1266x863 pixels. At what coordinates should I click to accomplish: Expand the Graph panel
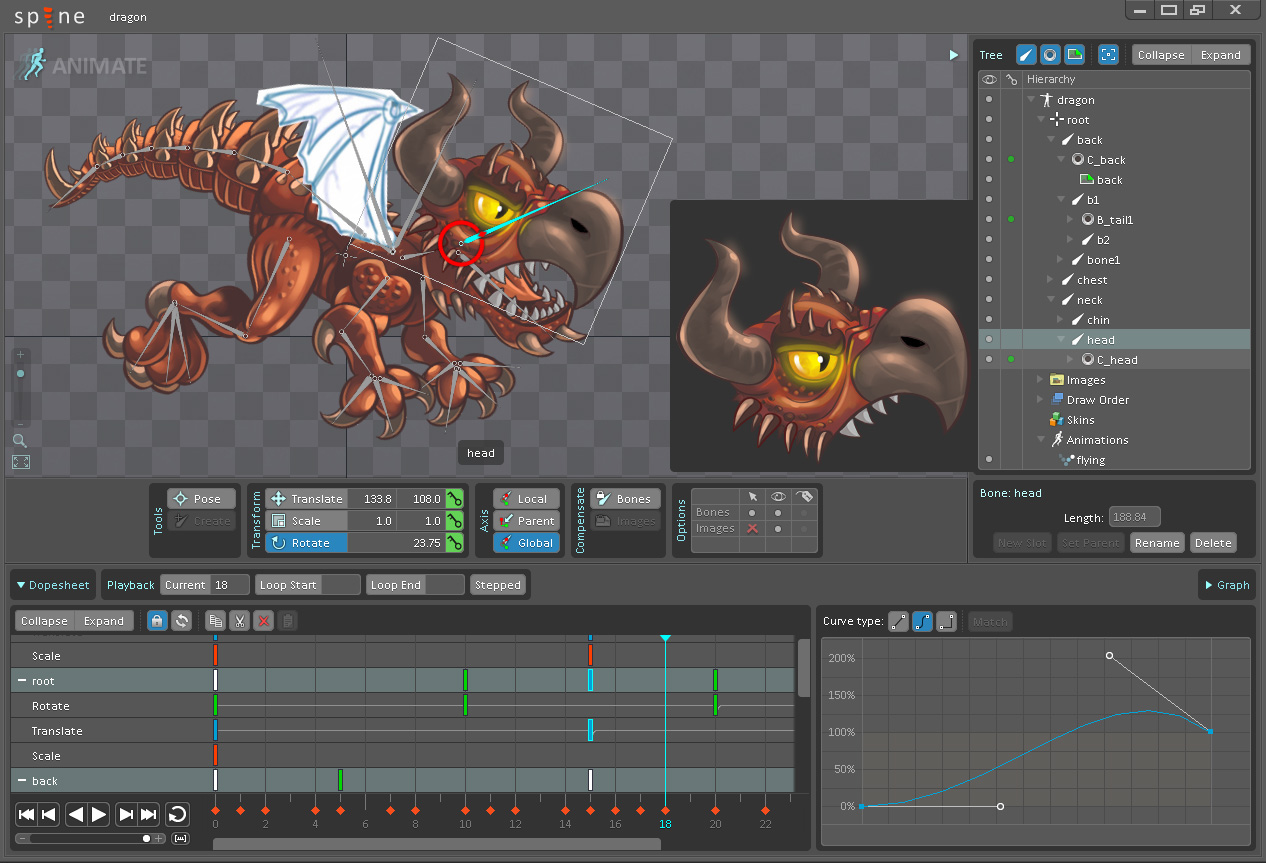(1227, 585)
